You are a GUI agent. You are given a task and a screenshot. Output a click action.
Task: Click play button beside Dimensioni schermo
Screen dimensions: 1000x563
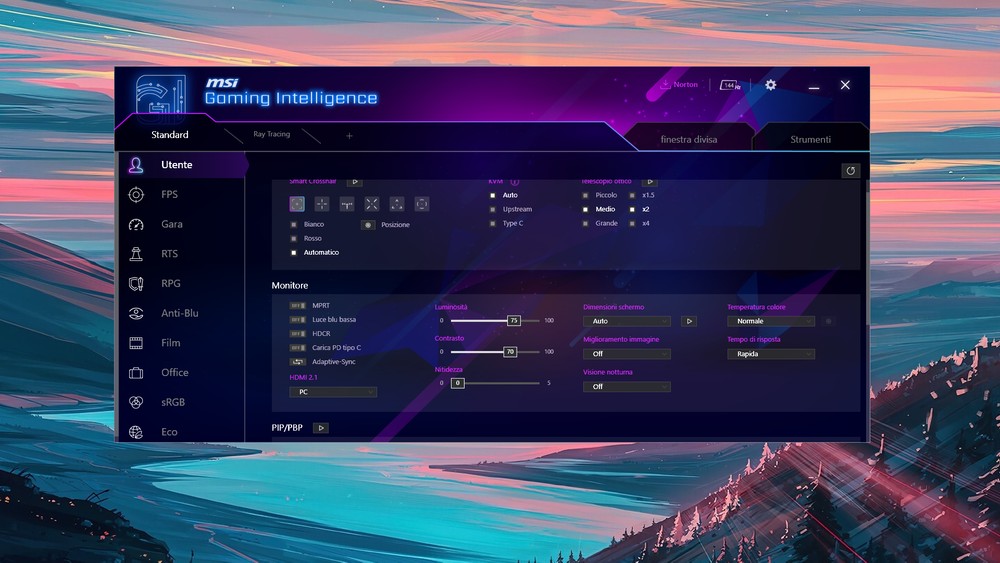pyautogui.click(x=689, y=321)
